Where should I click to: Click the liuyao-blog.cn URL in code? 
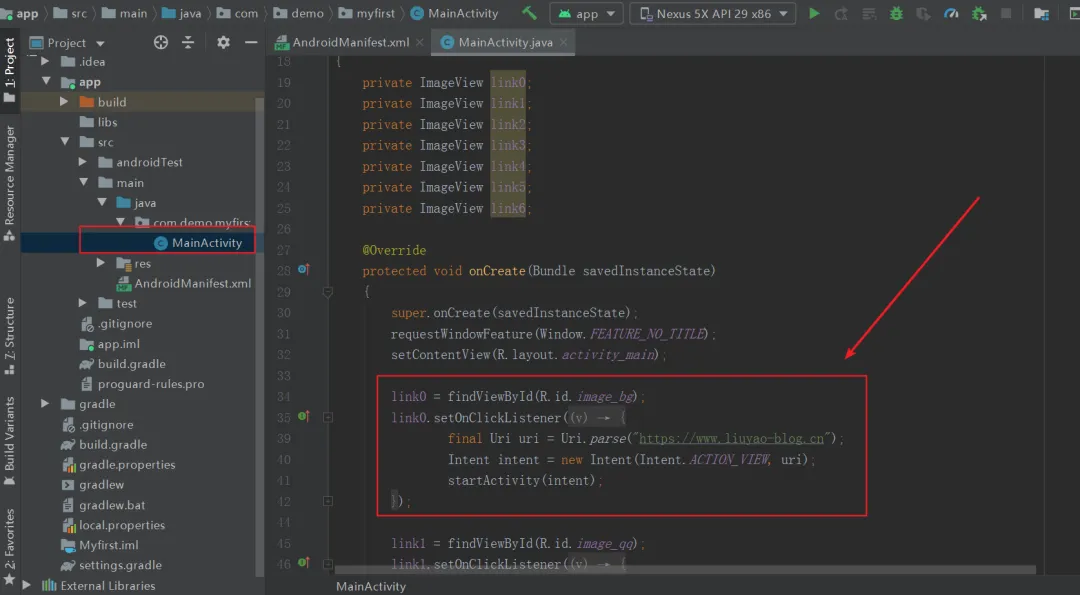point(731,439)
